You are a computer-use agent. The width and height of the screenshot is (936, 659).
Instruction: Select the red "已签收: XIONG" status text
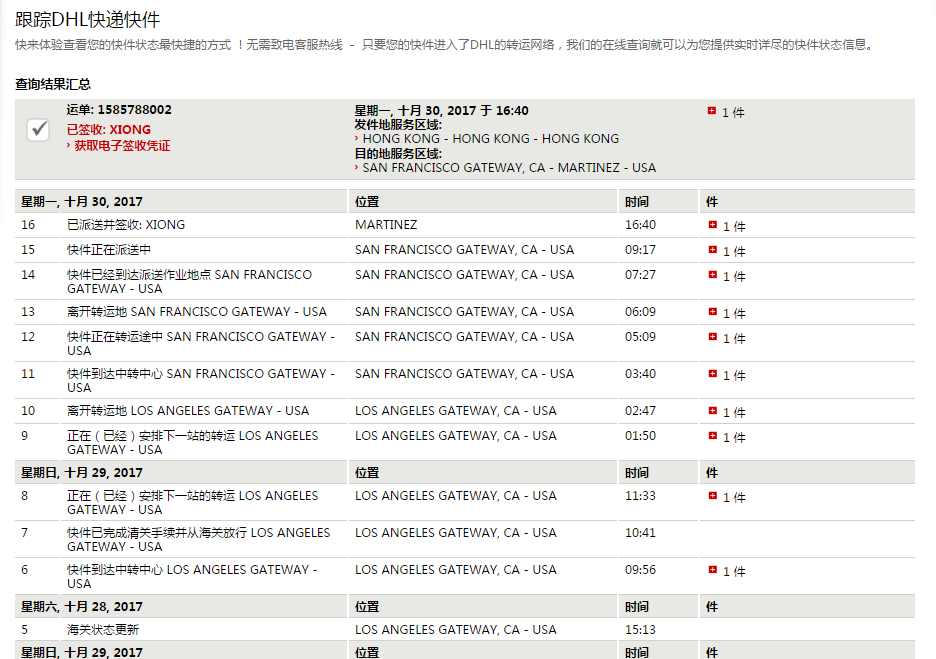tap(109, 130)
